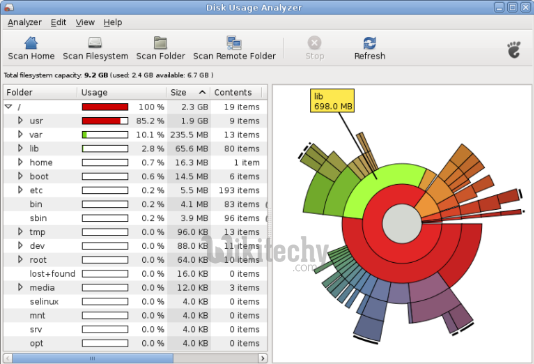Click the app icon in title bar
The height and width of the screenshot is (364, 534).
9,7
